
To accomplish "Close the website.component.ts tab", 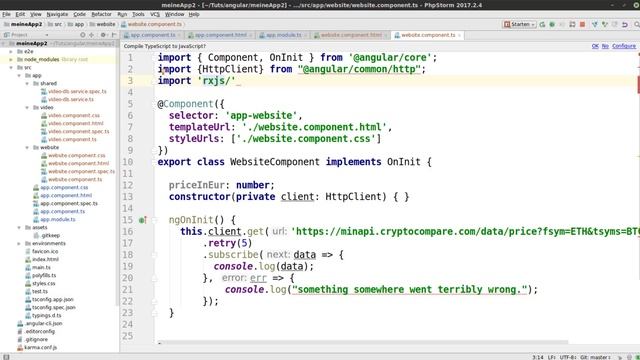I will click(460, 36).
